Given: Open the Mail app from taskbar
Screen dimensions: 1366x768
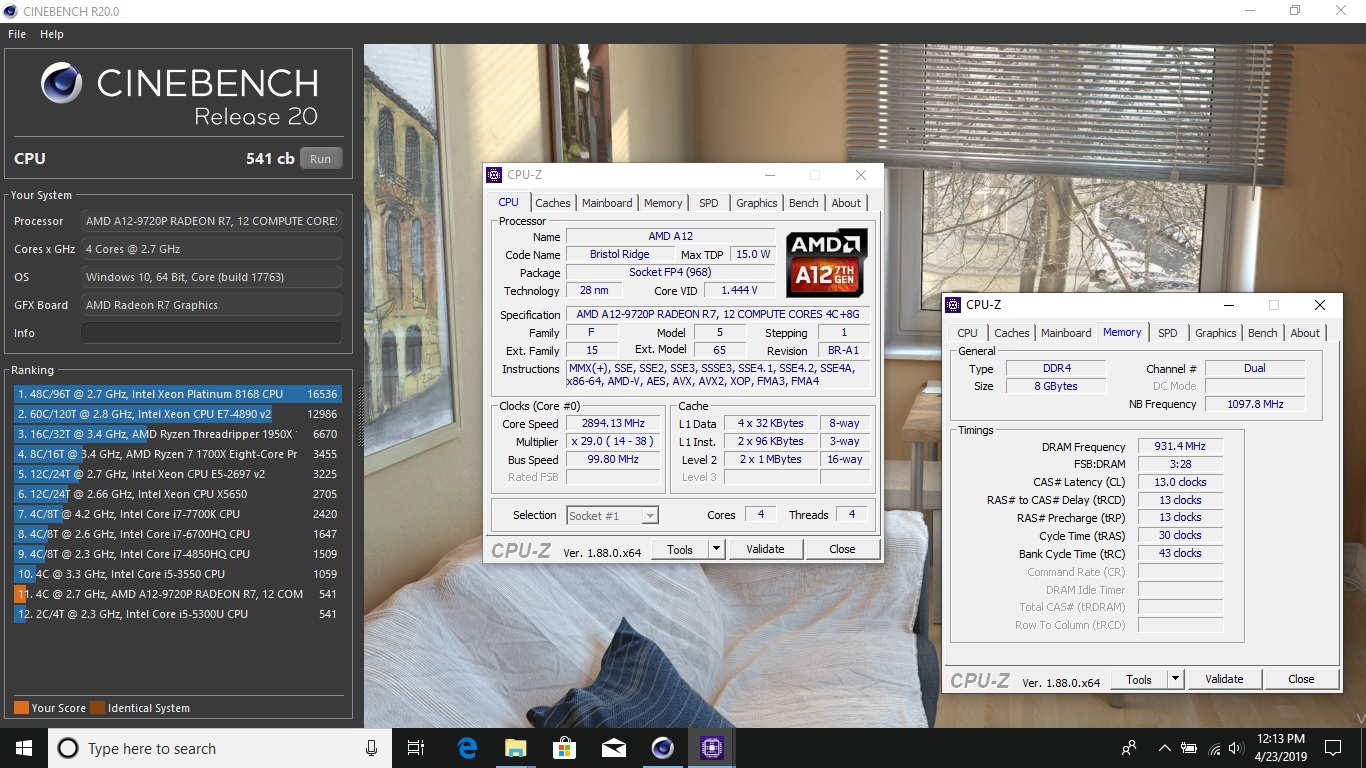Looking at the screenshot, I should pyautogui.click(x=613, y=748).
